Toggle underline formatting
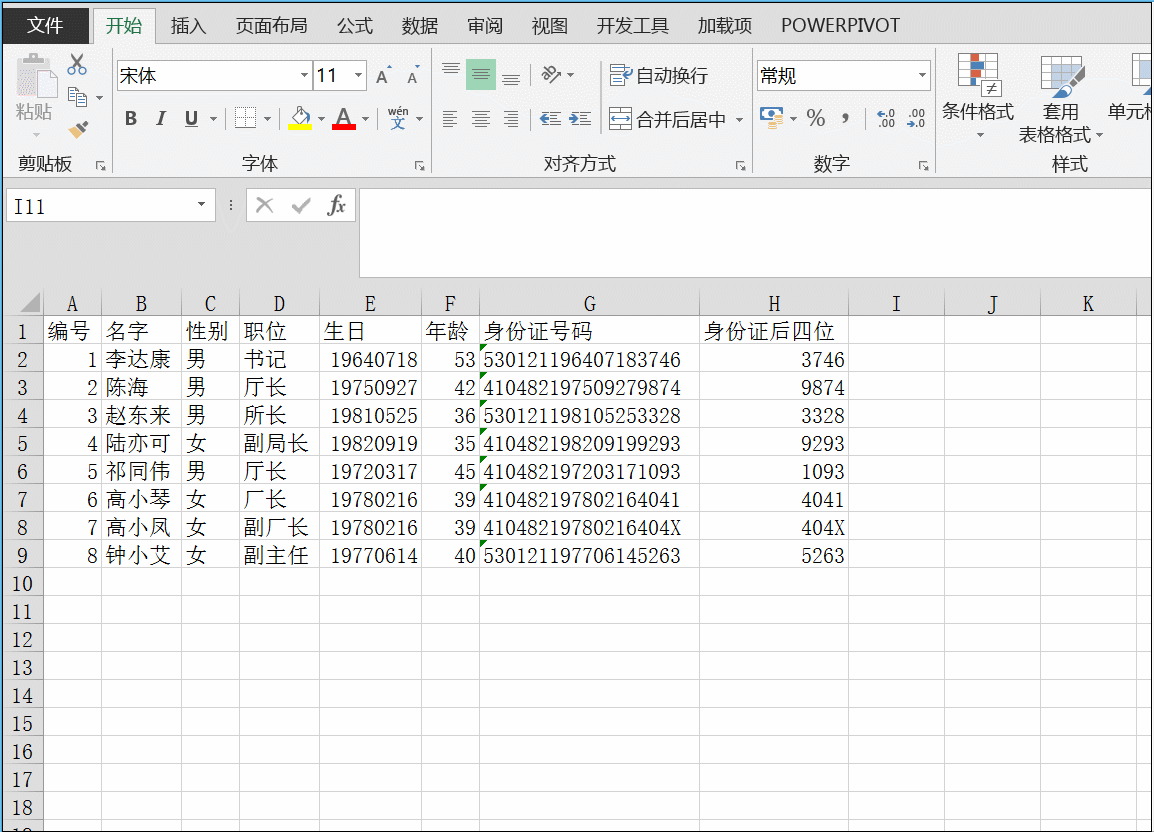 click(189, 118)
